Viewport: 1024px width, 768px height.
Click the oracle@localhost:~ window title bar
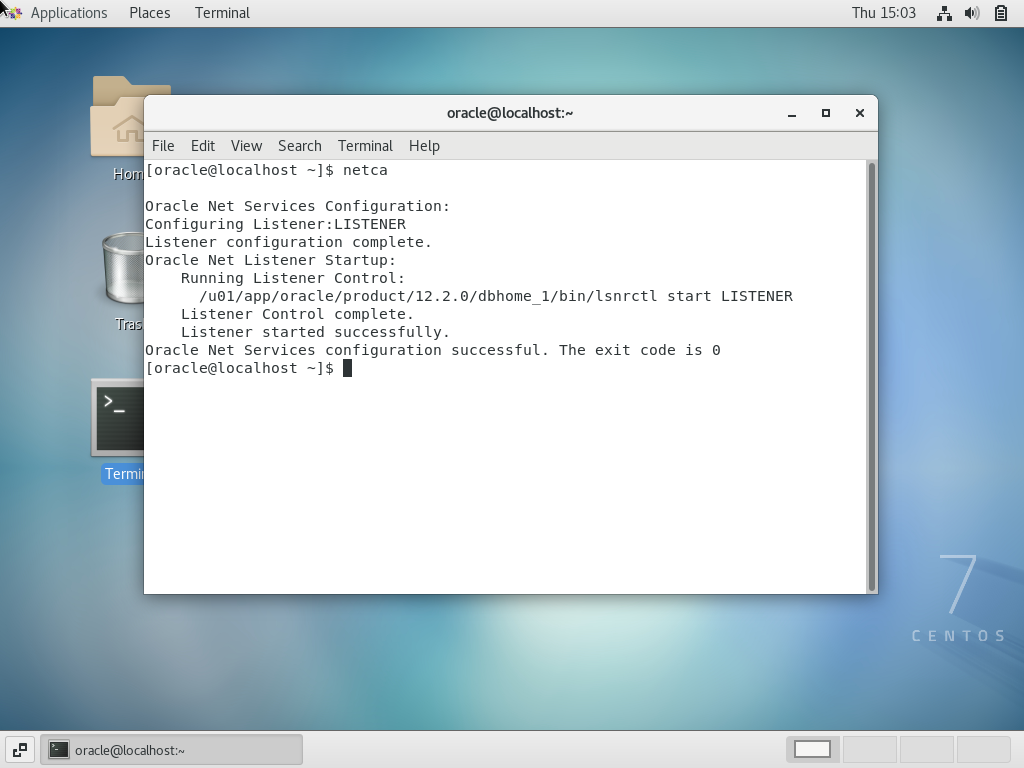pos(509,113)
